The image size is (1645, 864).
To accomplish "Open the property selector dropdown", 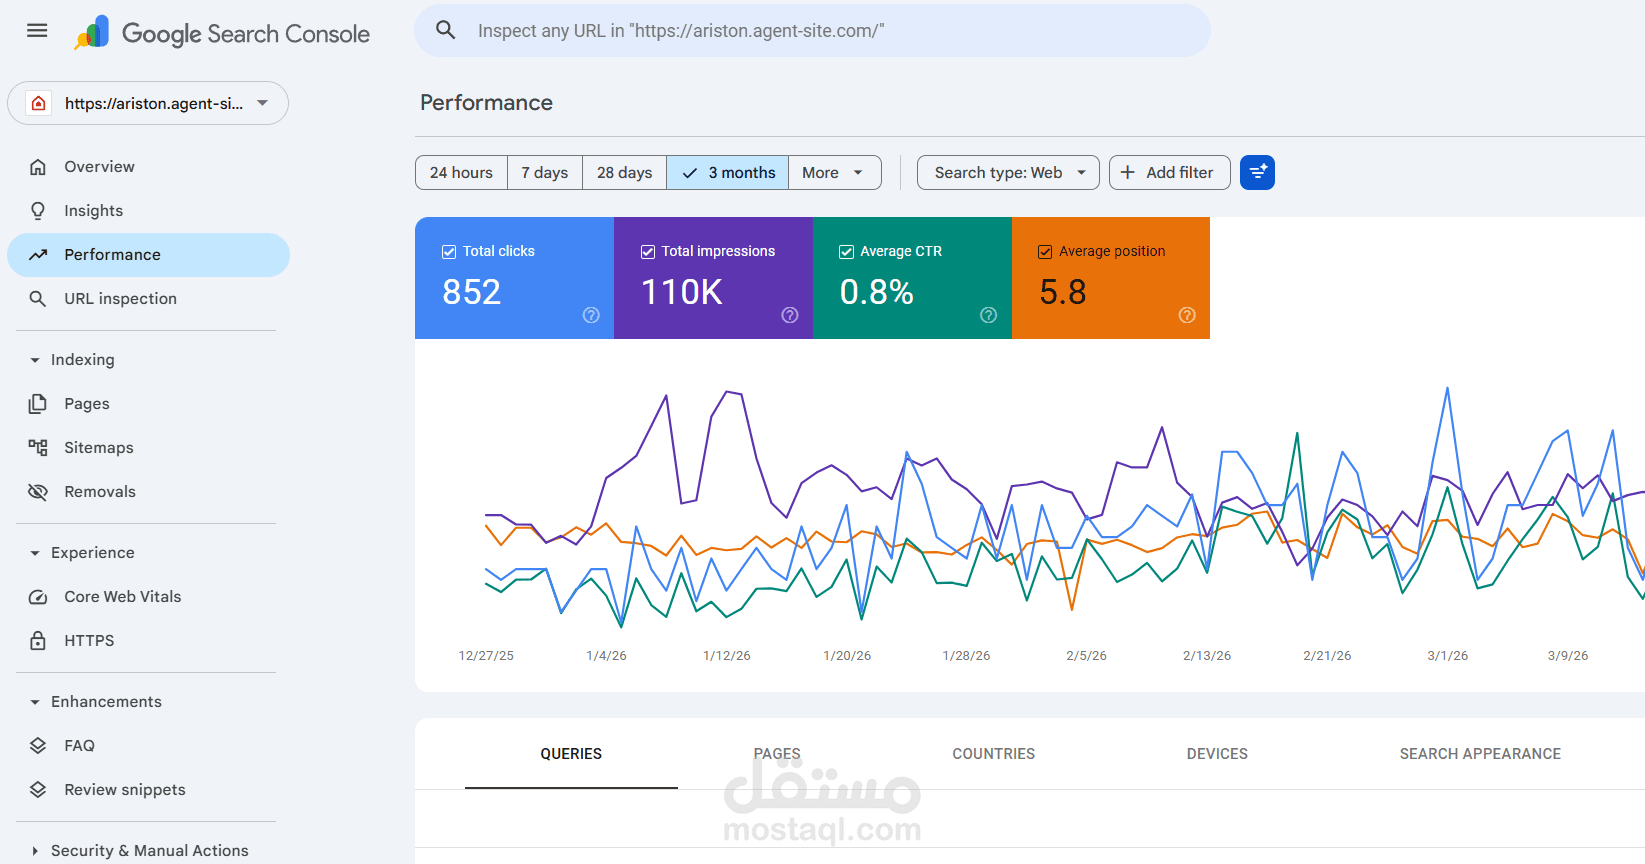I will click(x=148, y=103).
